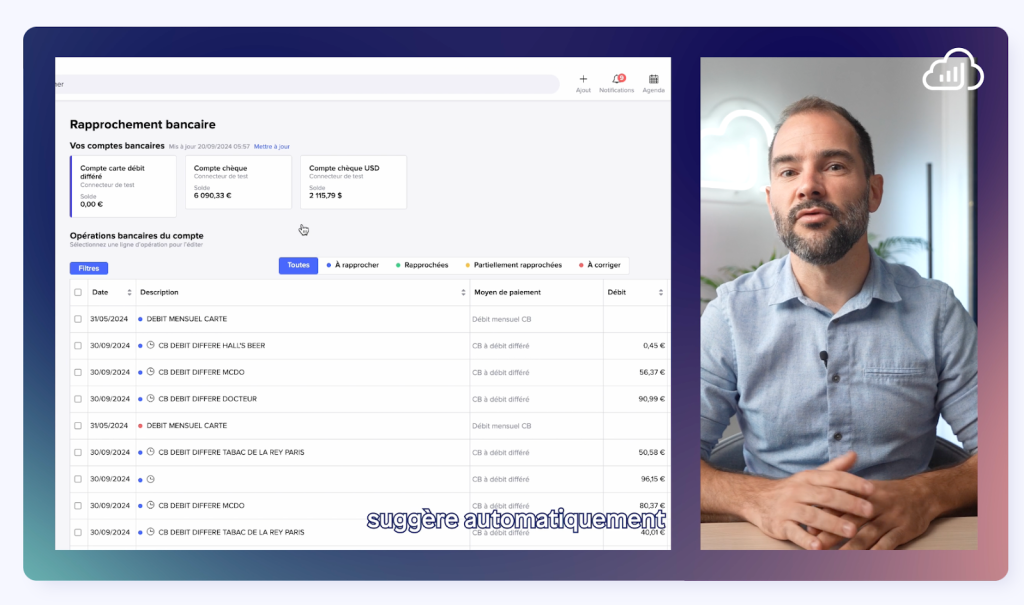Viewport: 1024px width, 605px height.
Task: Toggle the select-all checkbox in table header
Action: pyautogui.click(x=78, y=293)
